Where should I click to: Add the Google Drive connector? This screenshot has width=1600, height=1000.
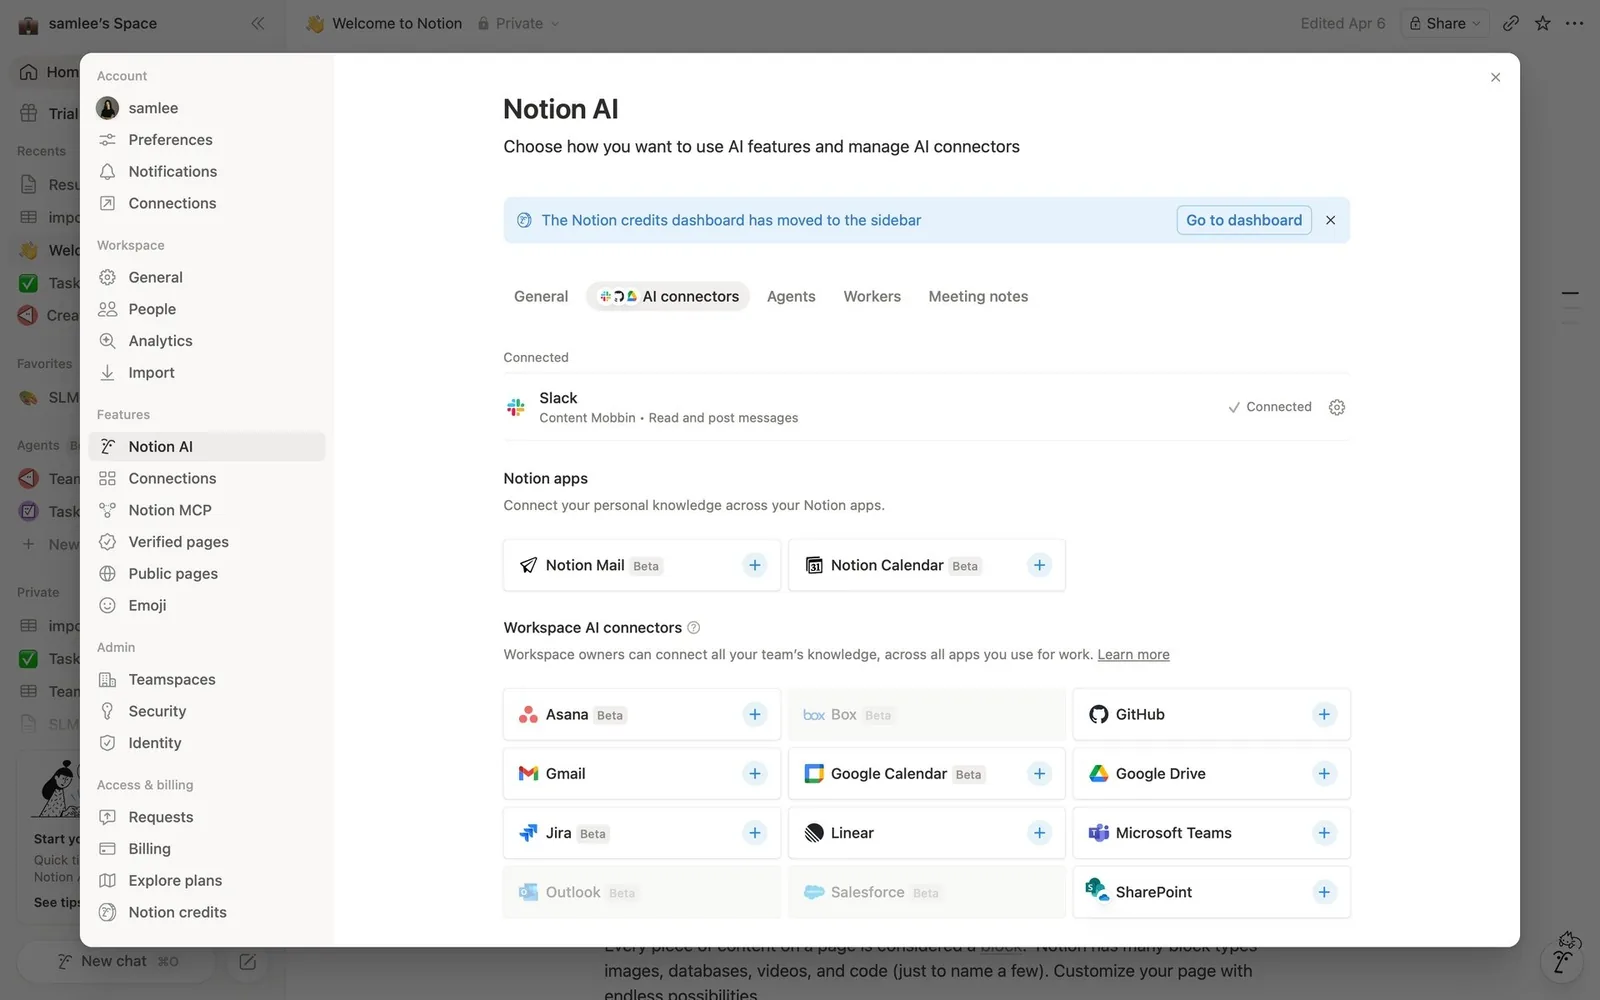click(x=1324, y=773)
